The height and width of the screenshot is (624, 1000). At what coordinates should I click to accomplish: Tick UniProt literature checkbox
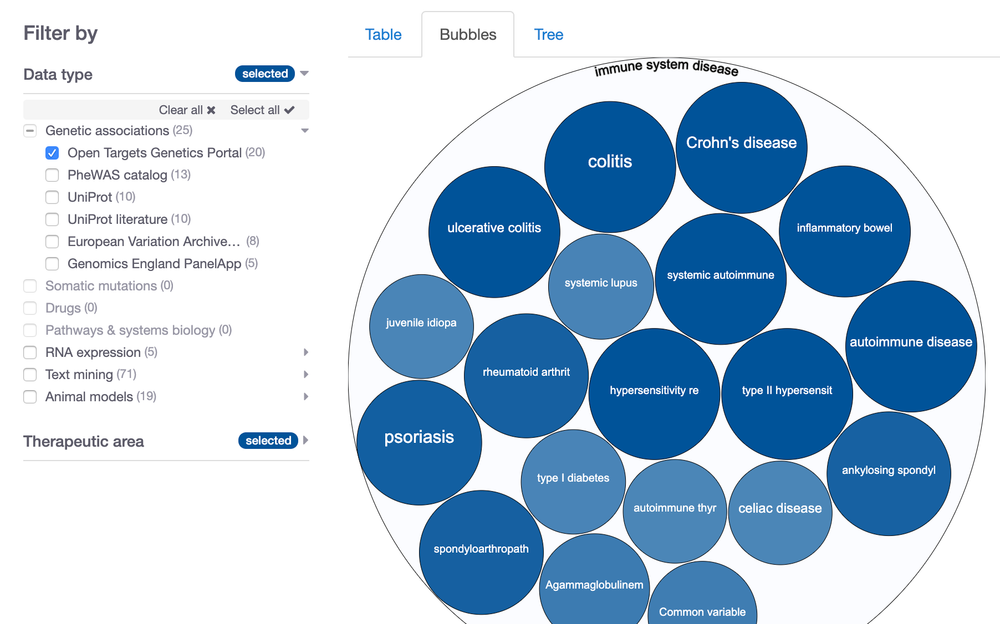52,219
